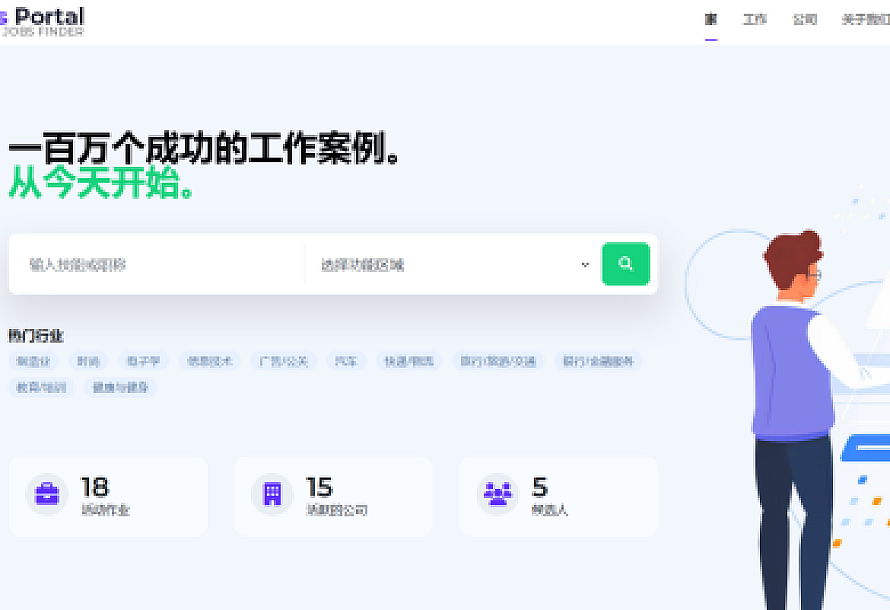Click the 健康与健身 industry tag
Screen dimensions: 890x610
click(x=120, y=387)
